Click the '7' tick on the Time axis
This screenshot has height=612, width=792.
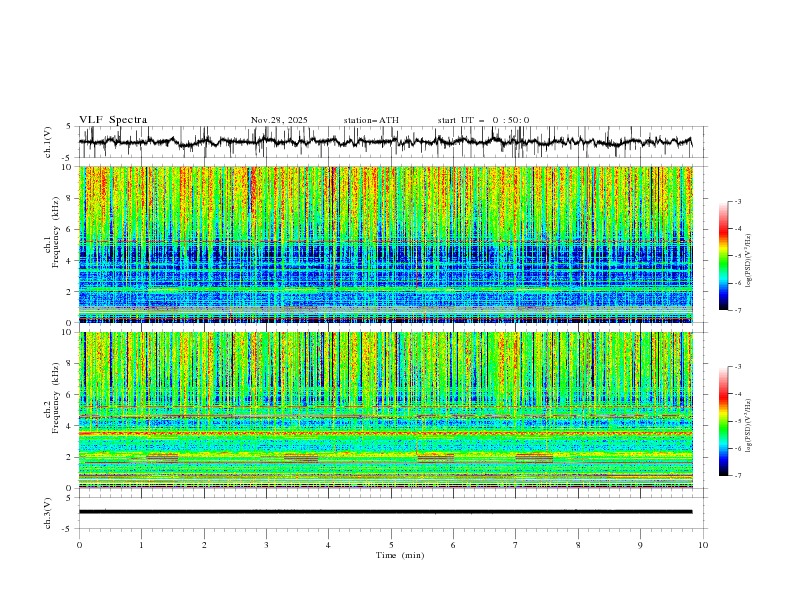click(x=516, y=545)
